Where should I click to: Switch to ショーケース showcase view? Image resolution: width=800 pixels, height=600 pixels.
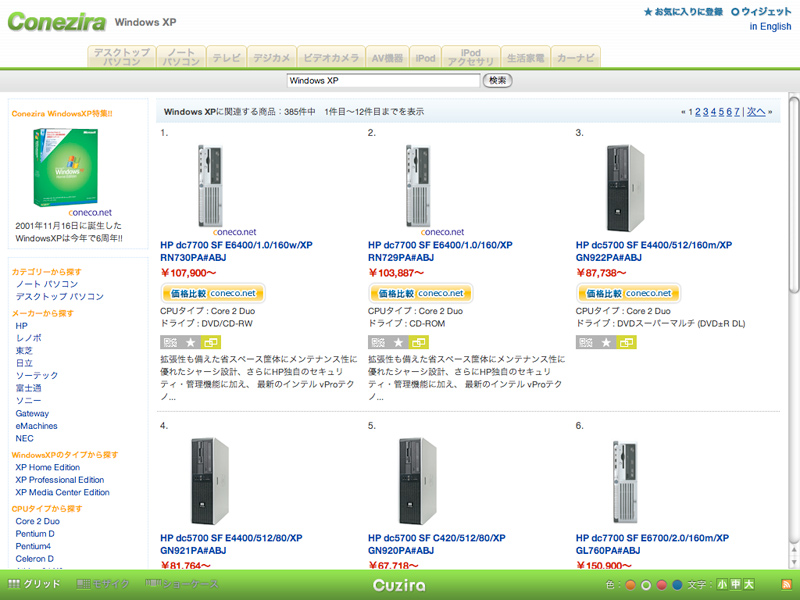tap(182, 584)
